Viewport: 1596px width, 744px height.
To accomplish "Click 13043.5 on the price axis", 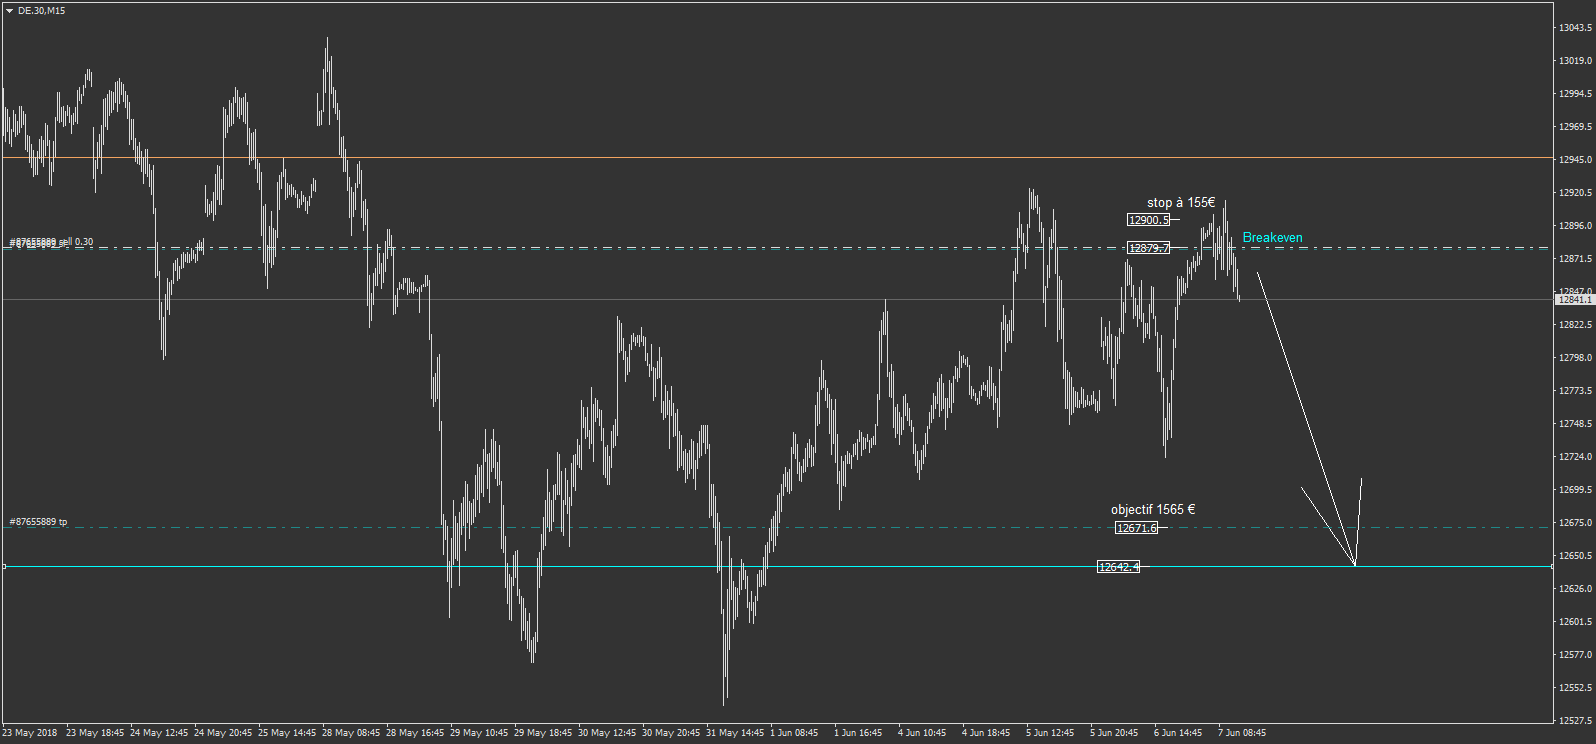I will (1575, 28).
